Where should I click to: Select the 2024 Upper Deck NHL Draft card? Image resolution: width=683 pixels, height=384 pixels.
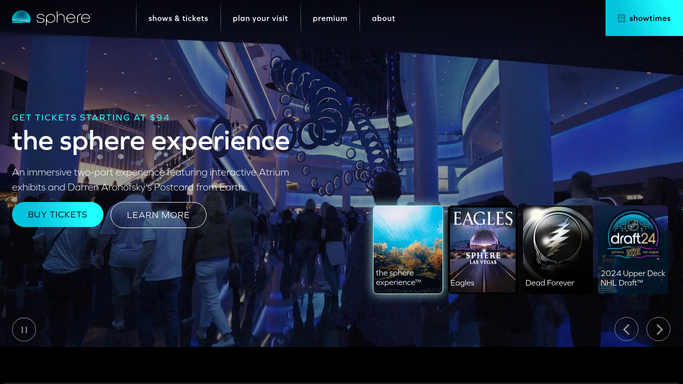pyautogui.click(x=633, y=249)
